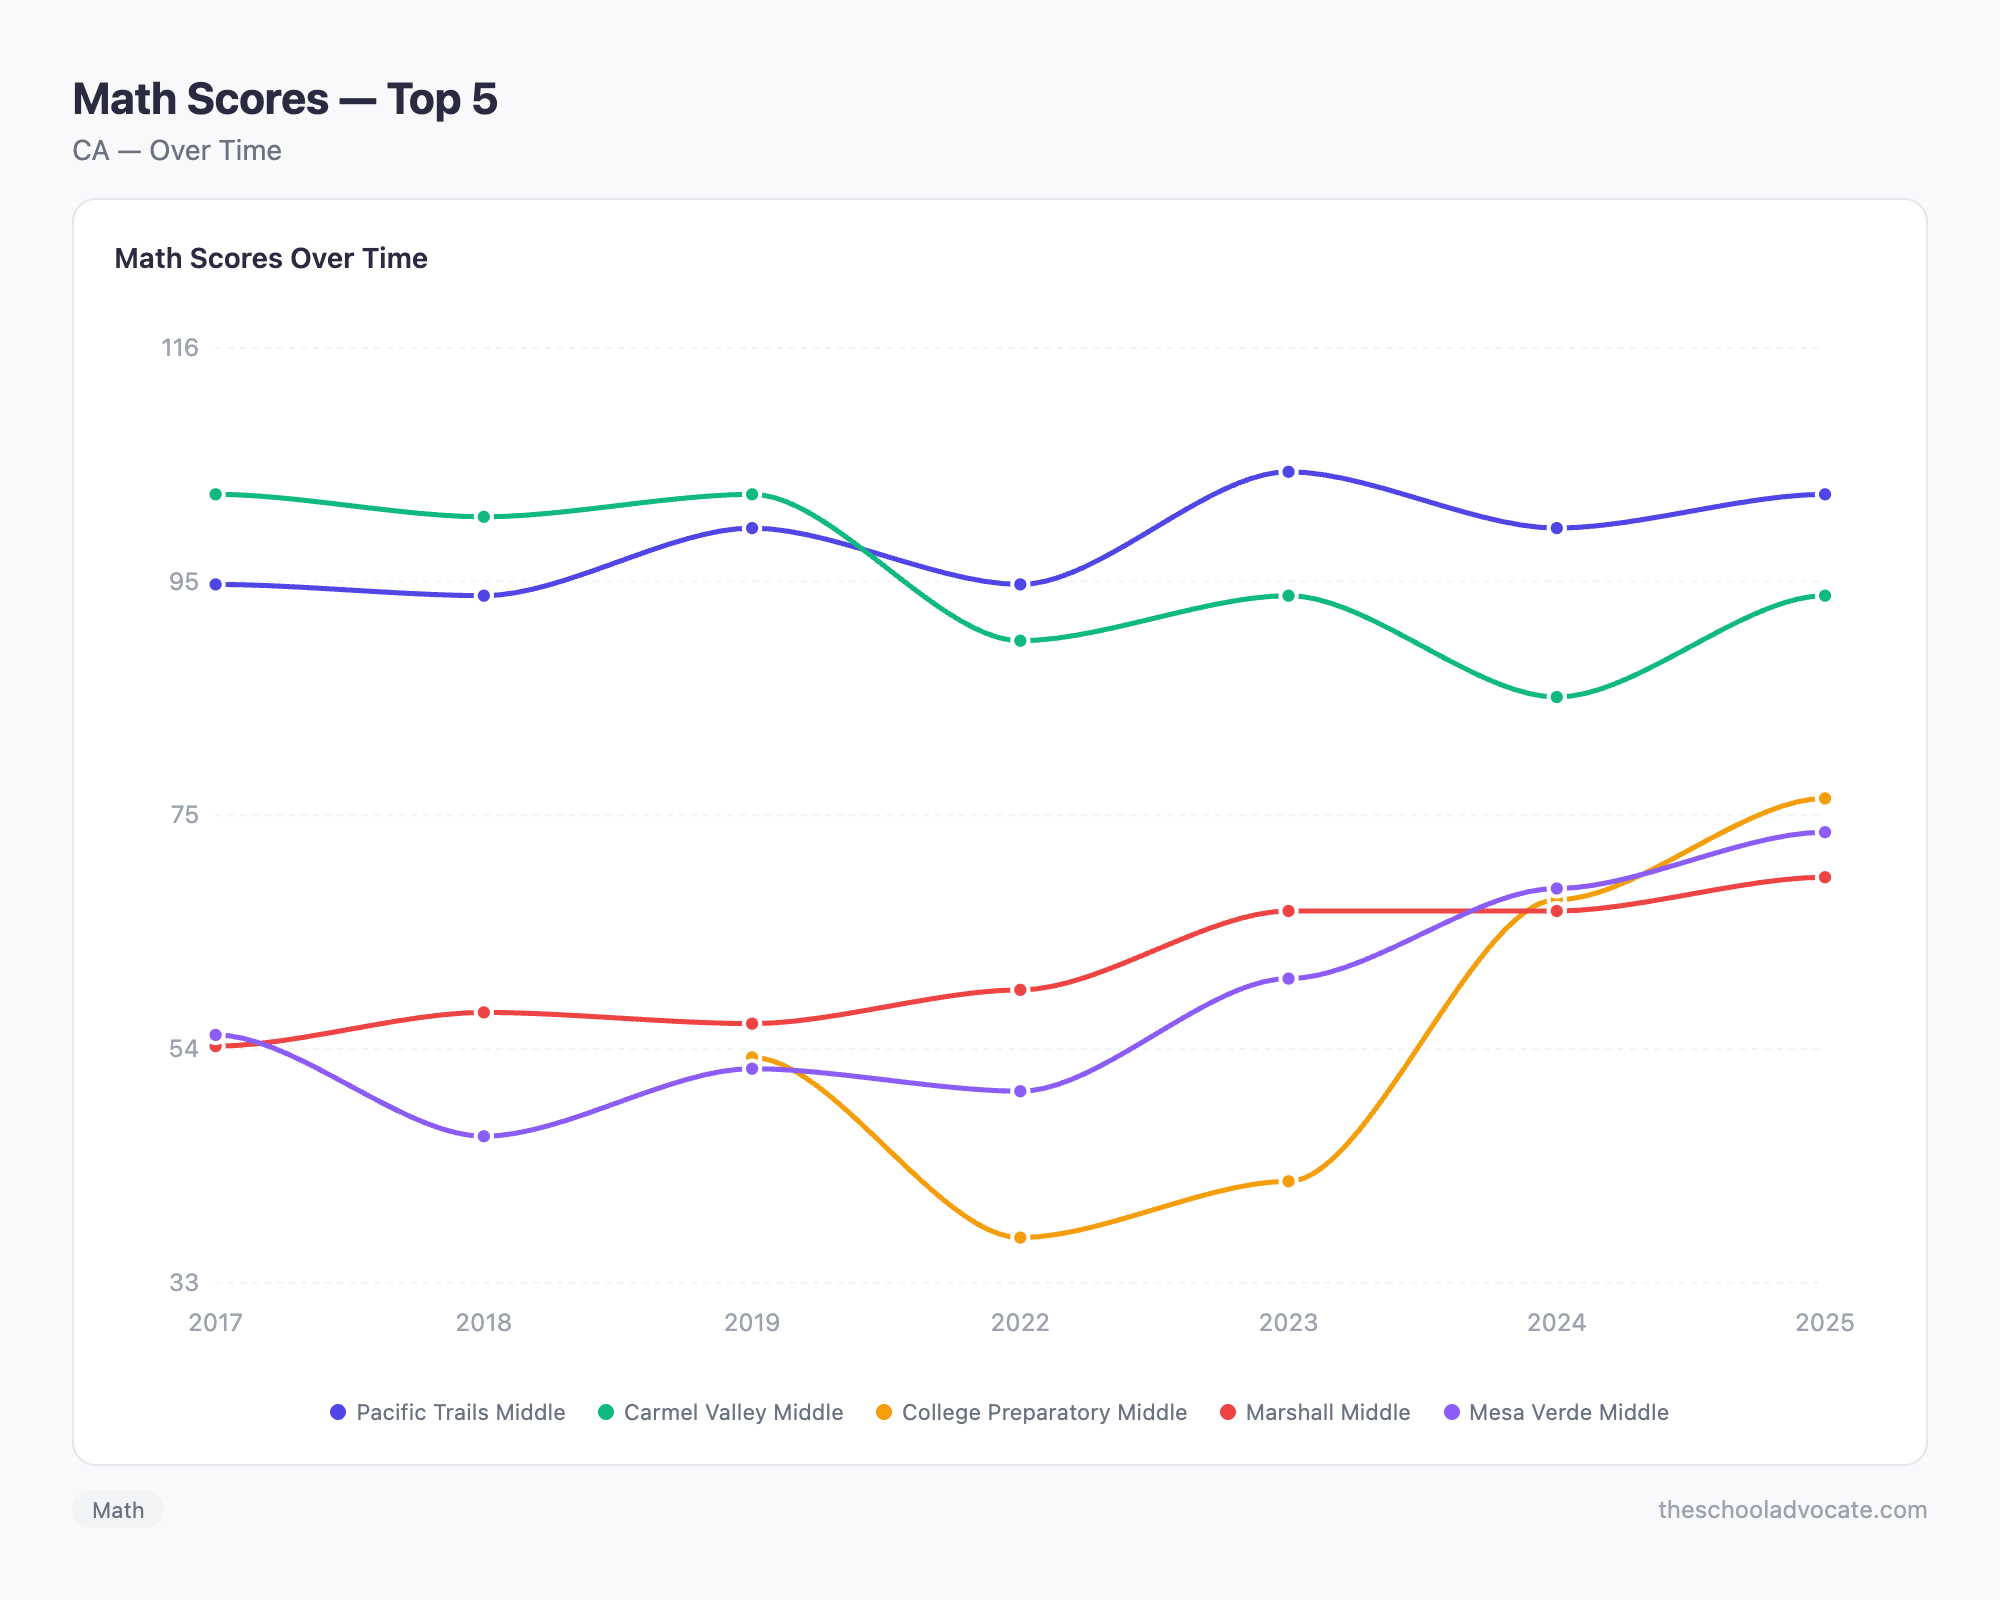Image resolution: width=2000 pixels, height=1600 pixels.
Task: Click the green Carmel Valley Middle legend dot
Action: click(x=604, y=1413)
